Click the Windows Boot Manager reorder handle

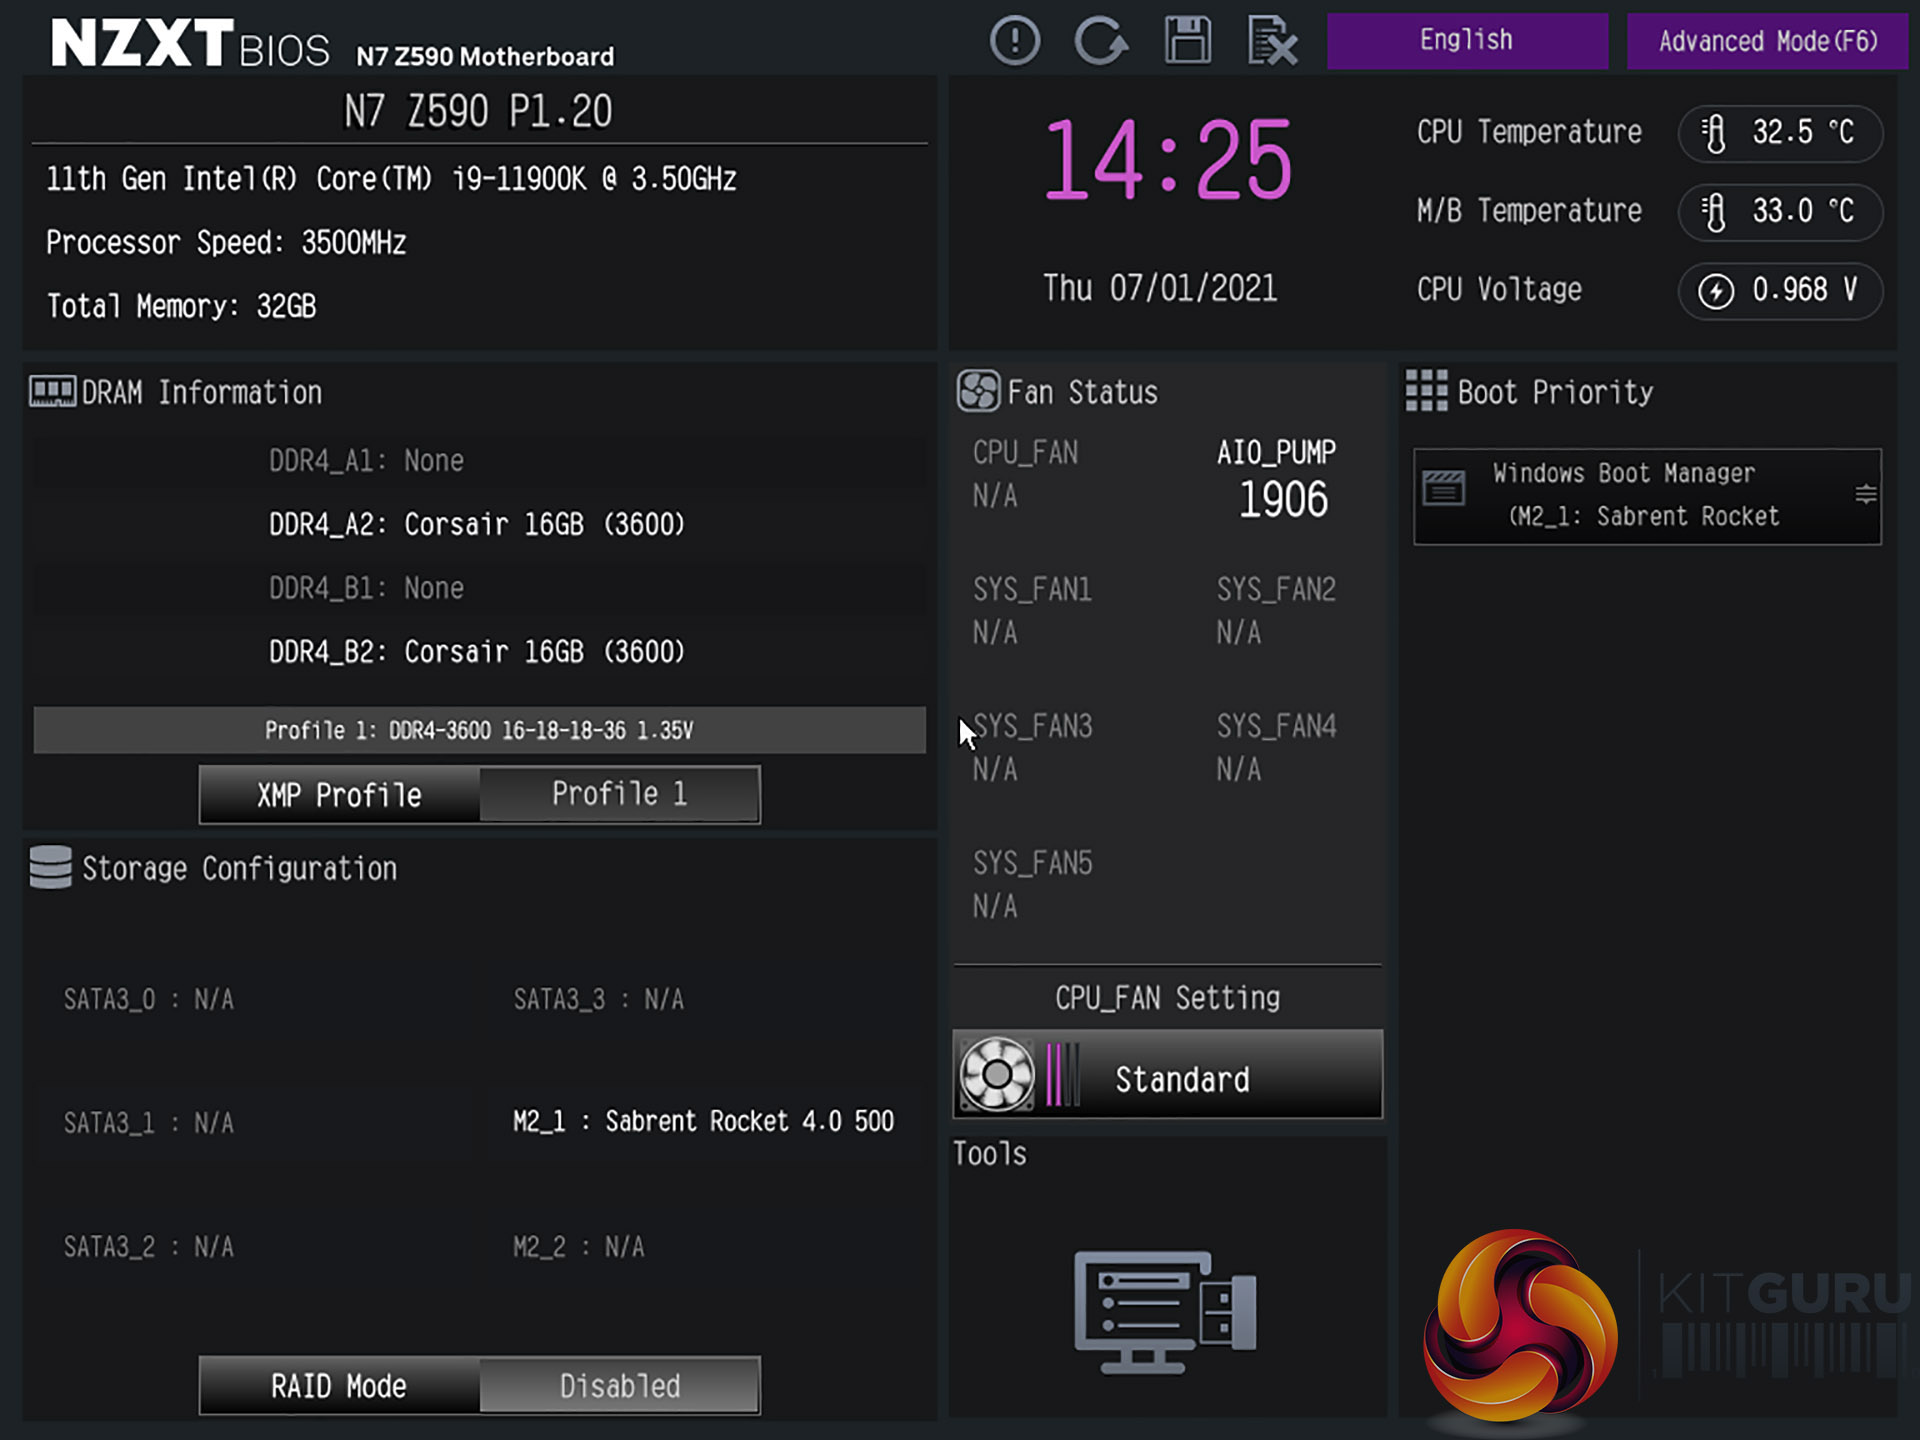pos(1865,495)
